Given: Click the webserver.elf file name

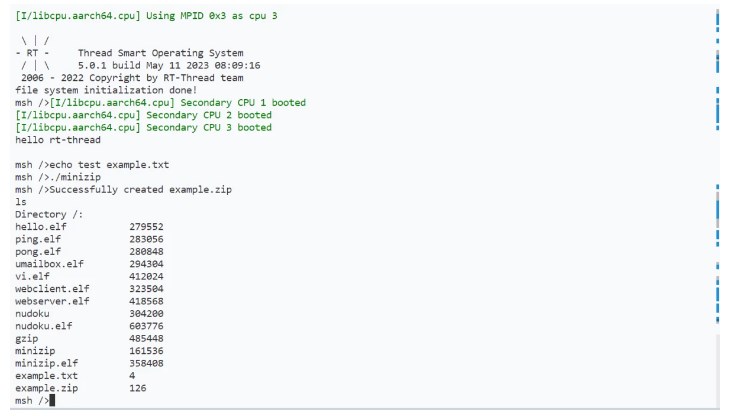Looking at the screenshot, I should [x=52, y=301].
